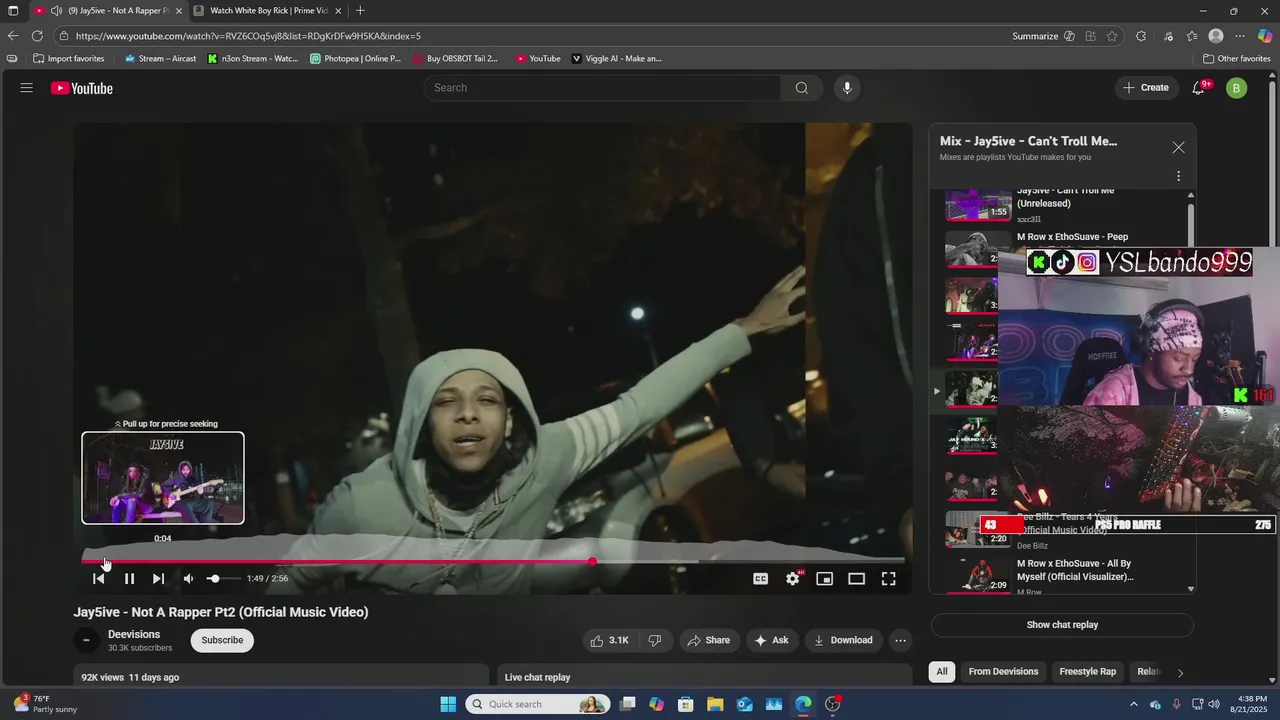The height and width of the screenshot is (720, 1280).
Task: Open the YouTube bookmark in favorites bar
Action: (538, 58)
